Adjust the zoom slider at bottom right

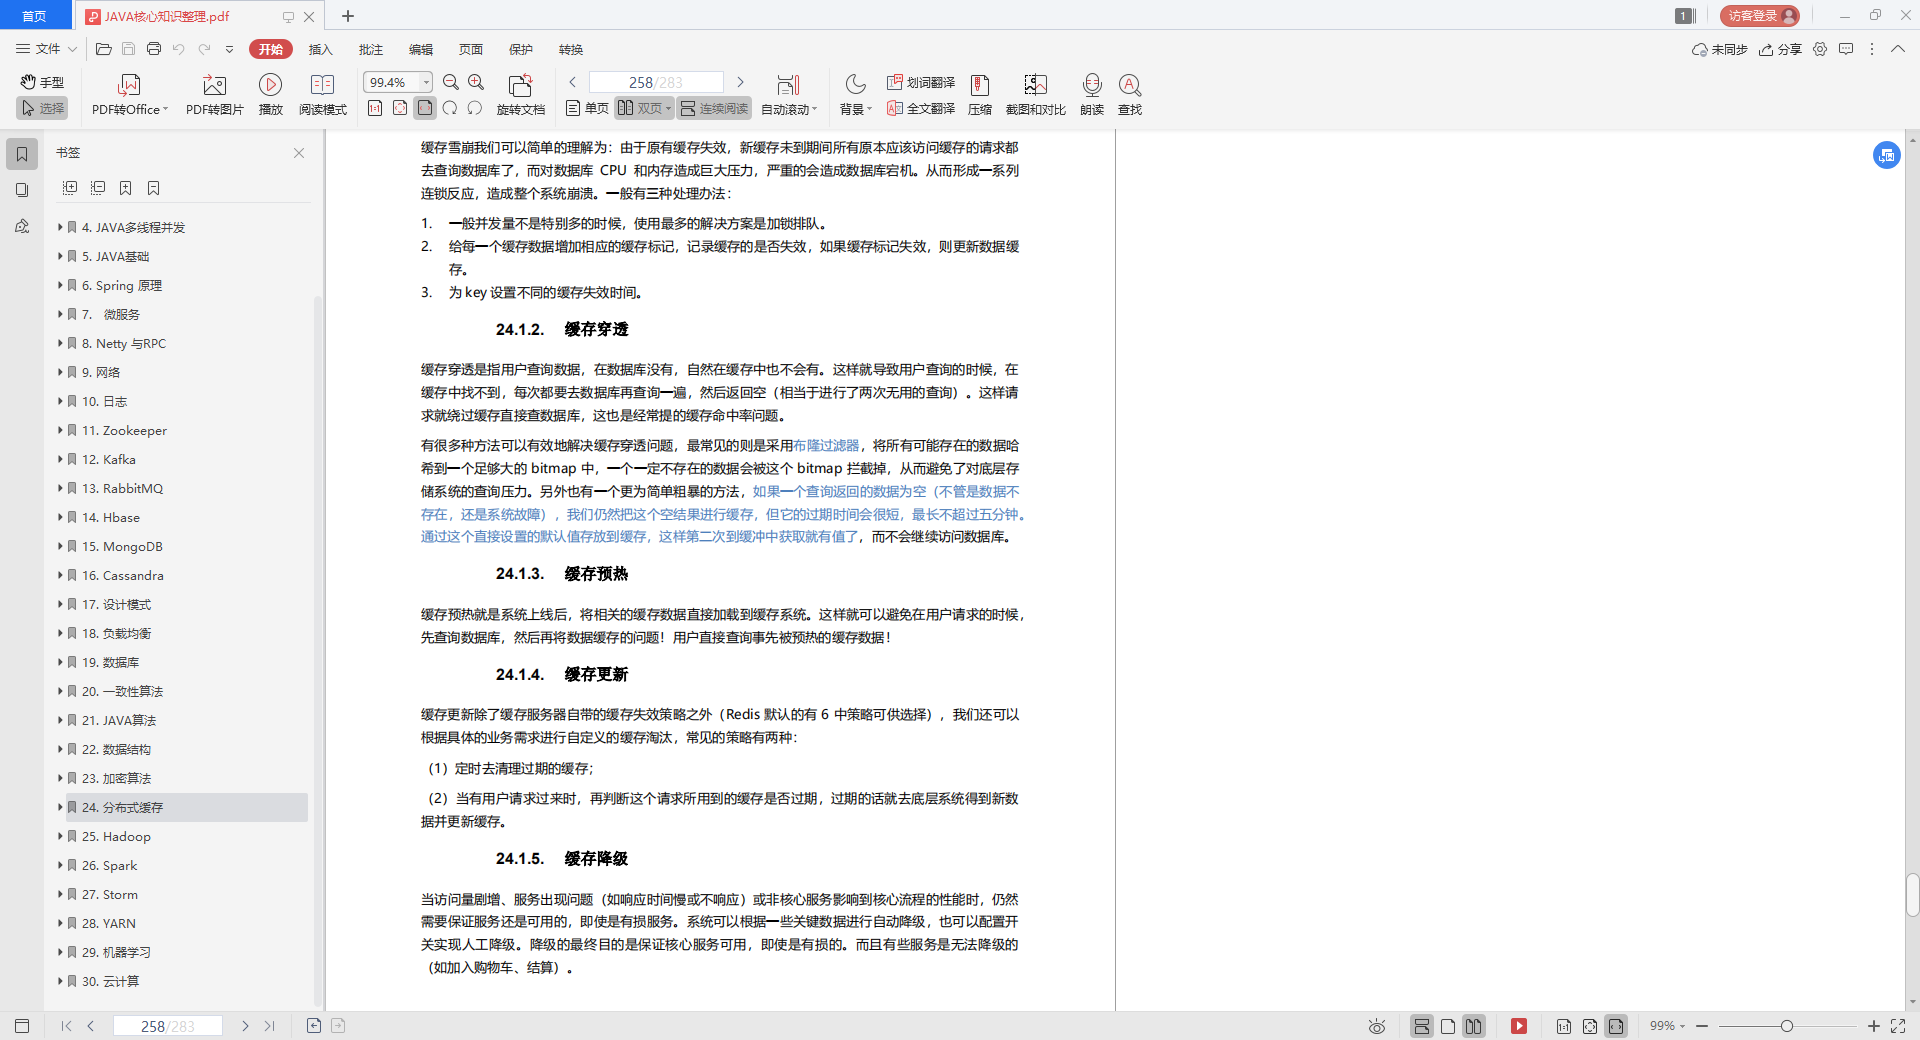pyautogui.click(x=1785, y=1026)
